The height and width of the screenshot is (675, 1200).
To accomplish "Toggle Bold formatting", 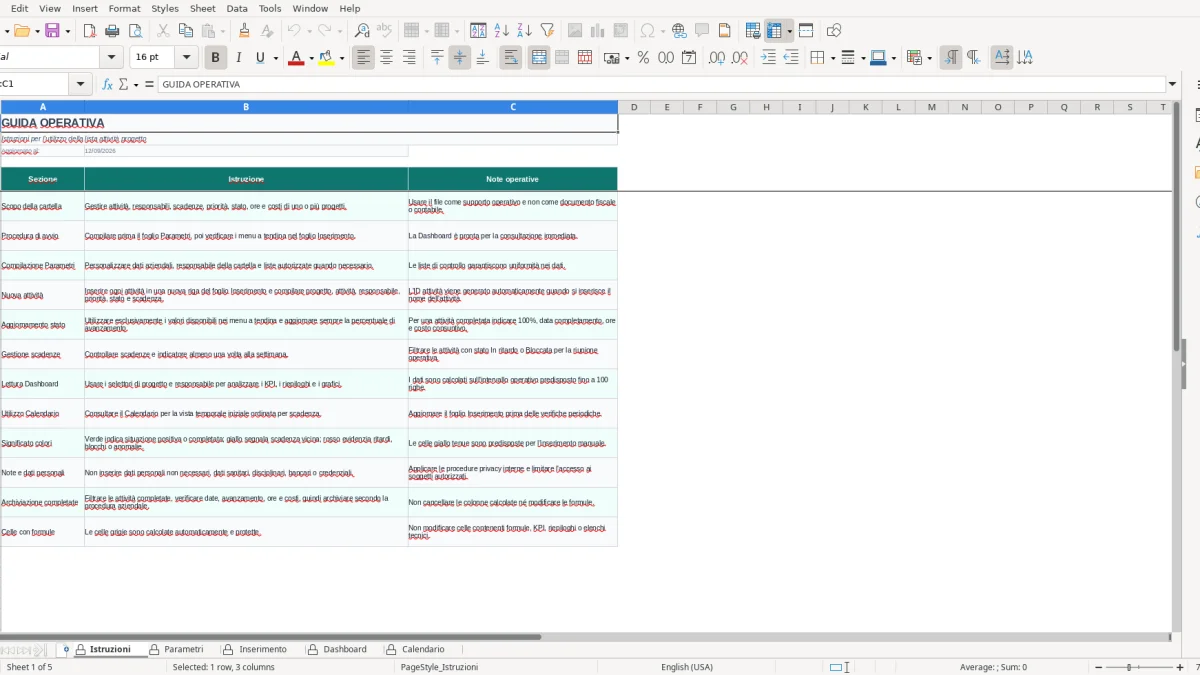I will (x=214, y=58).
